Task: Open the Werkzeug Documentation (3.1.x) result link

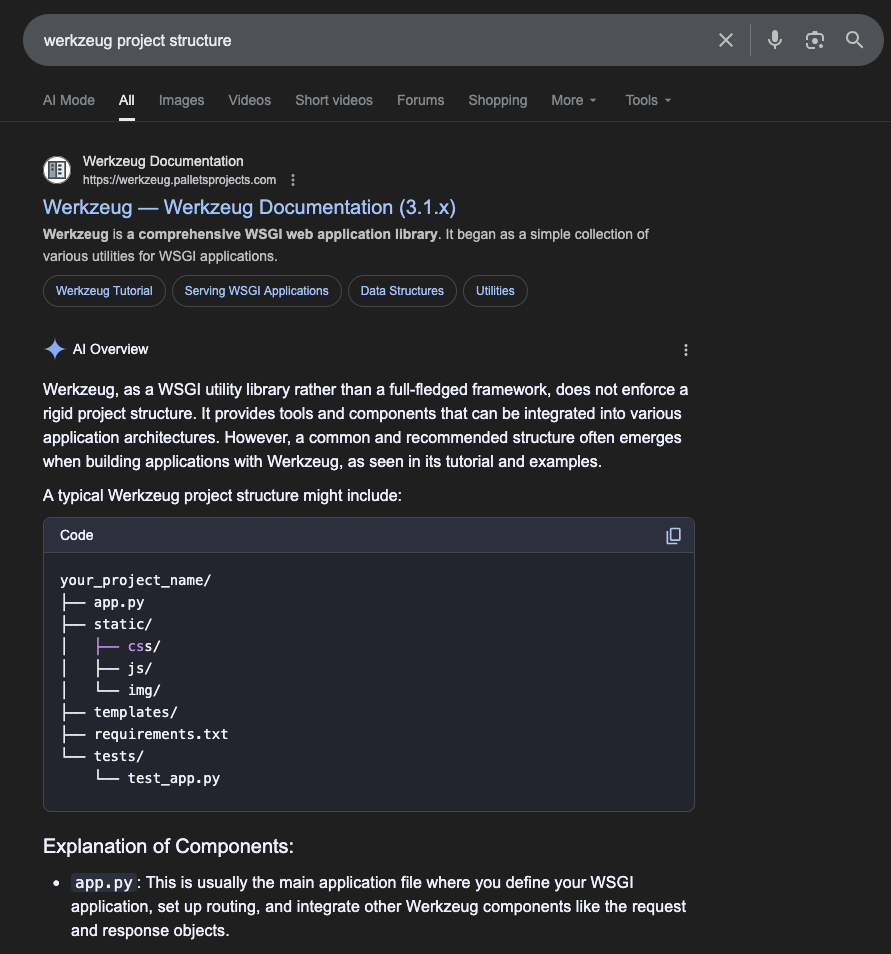Action: 249,207
